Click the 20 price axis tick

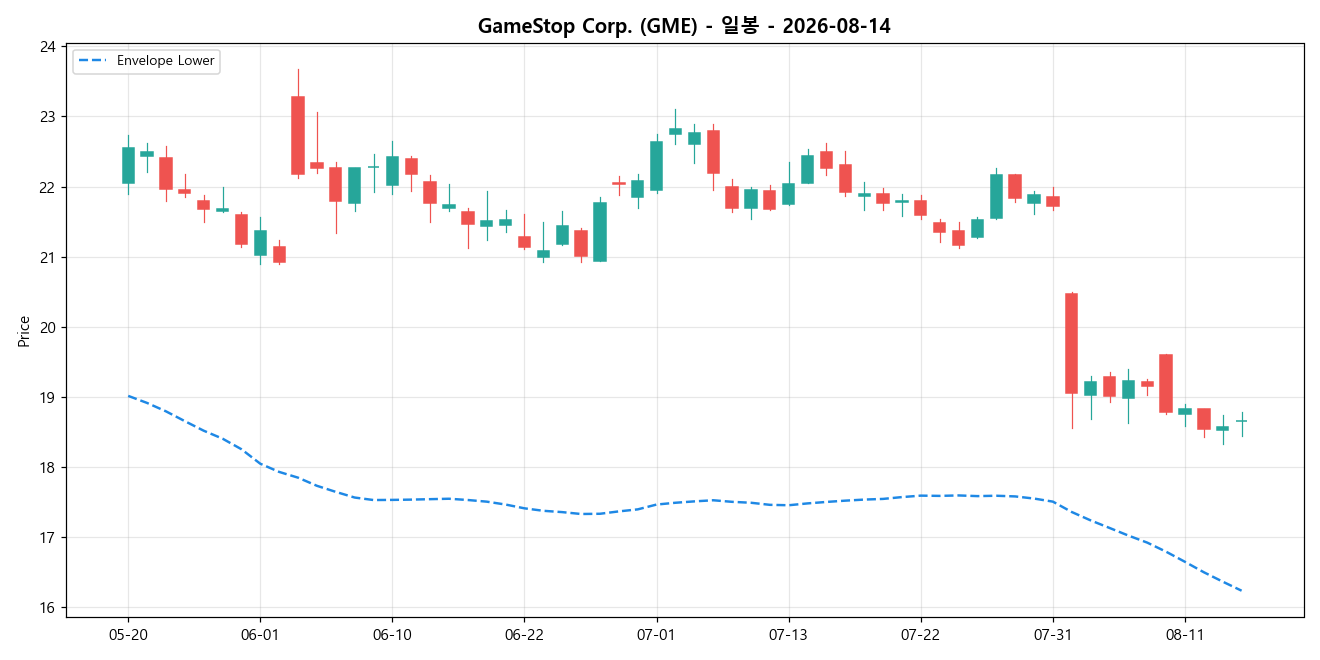(x=47, y=327)
